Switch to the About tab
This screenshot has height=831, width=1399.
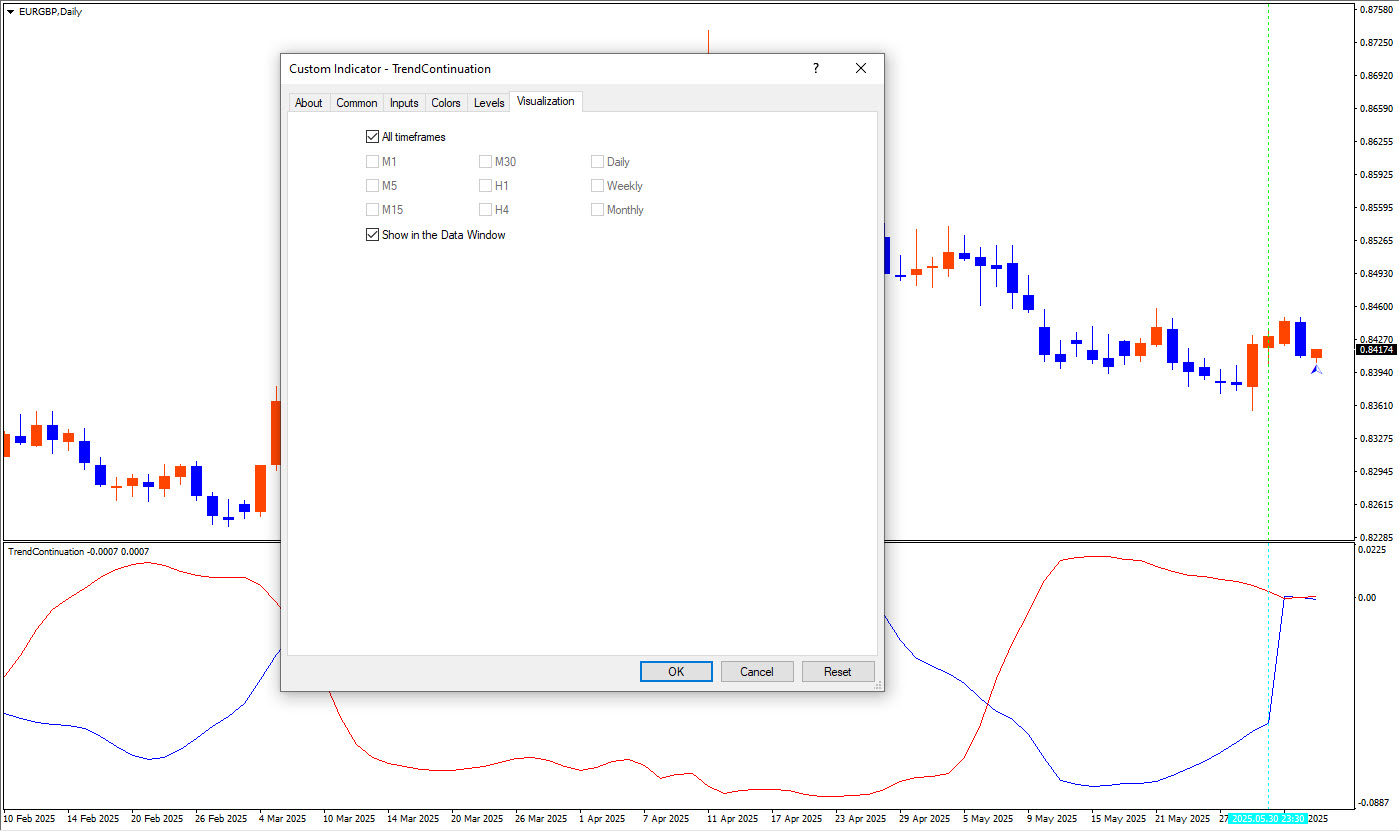(x=309, y=103)
